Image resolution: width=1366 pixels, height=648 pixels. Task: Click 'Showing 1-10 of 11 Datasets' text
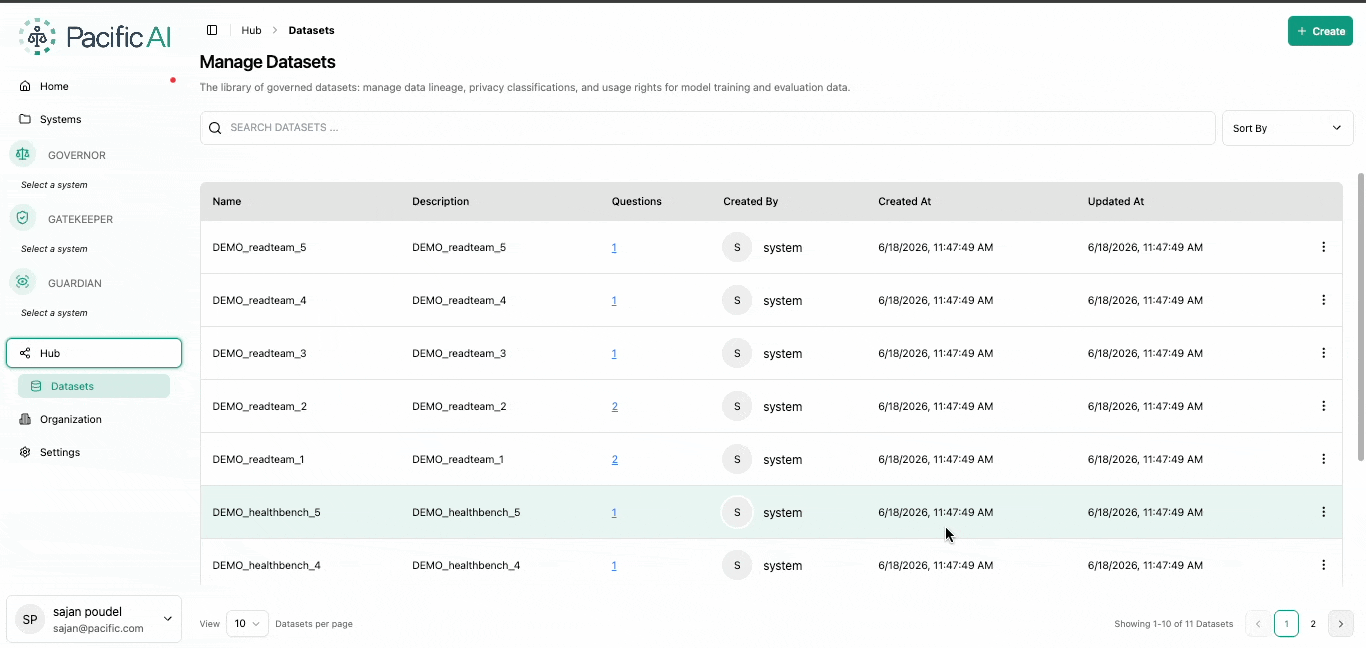point(1174,624)
